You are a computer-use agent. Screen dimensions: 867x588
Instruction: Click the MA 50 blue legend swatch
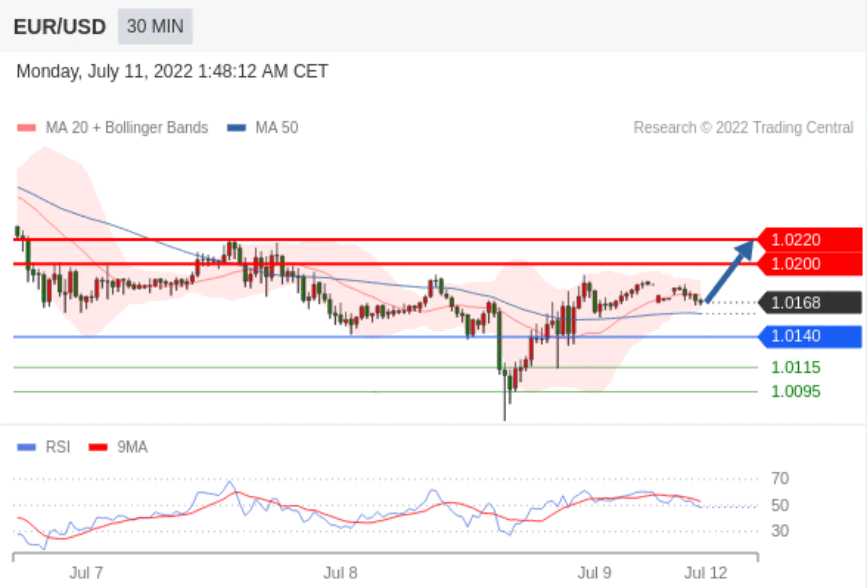point(236,128)
